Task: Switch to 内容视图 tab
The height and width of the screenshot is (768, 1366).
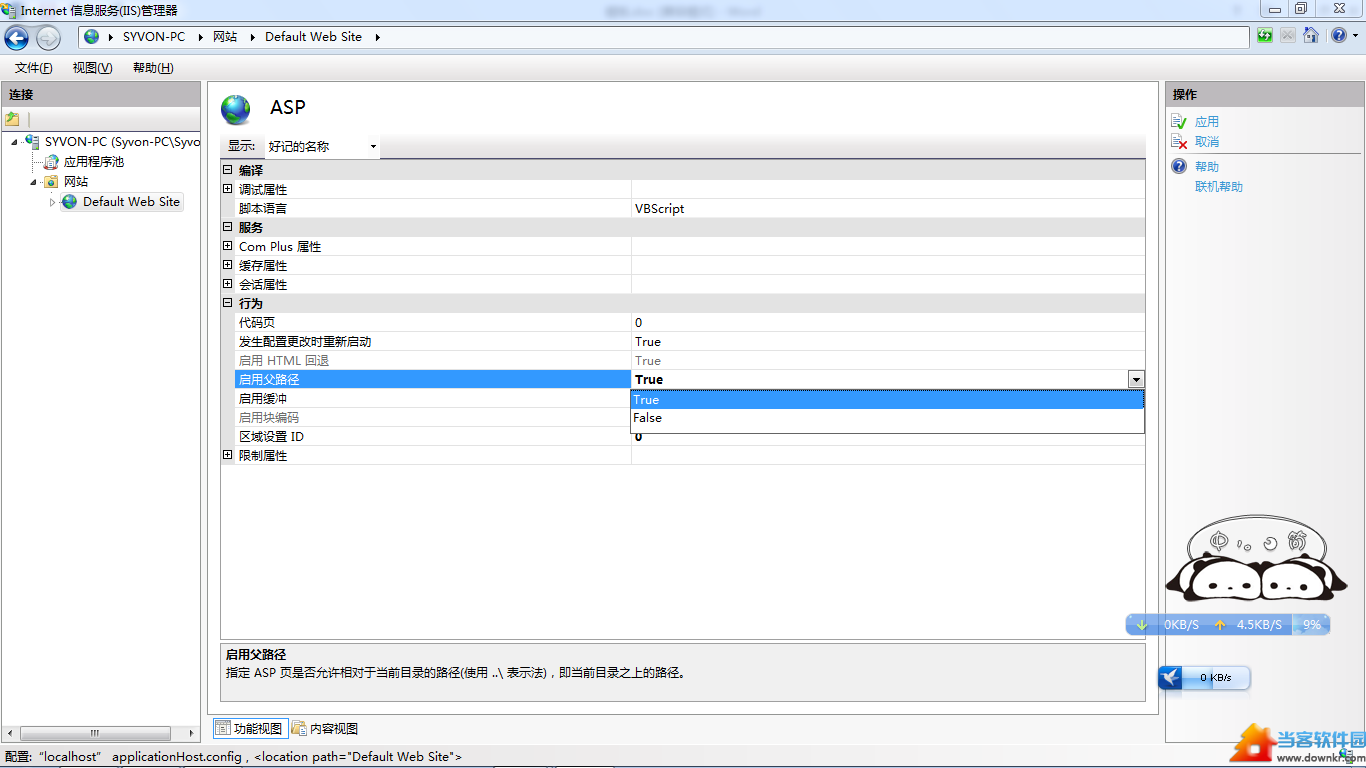Action: pyautogui.click(x=325, y=729)
